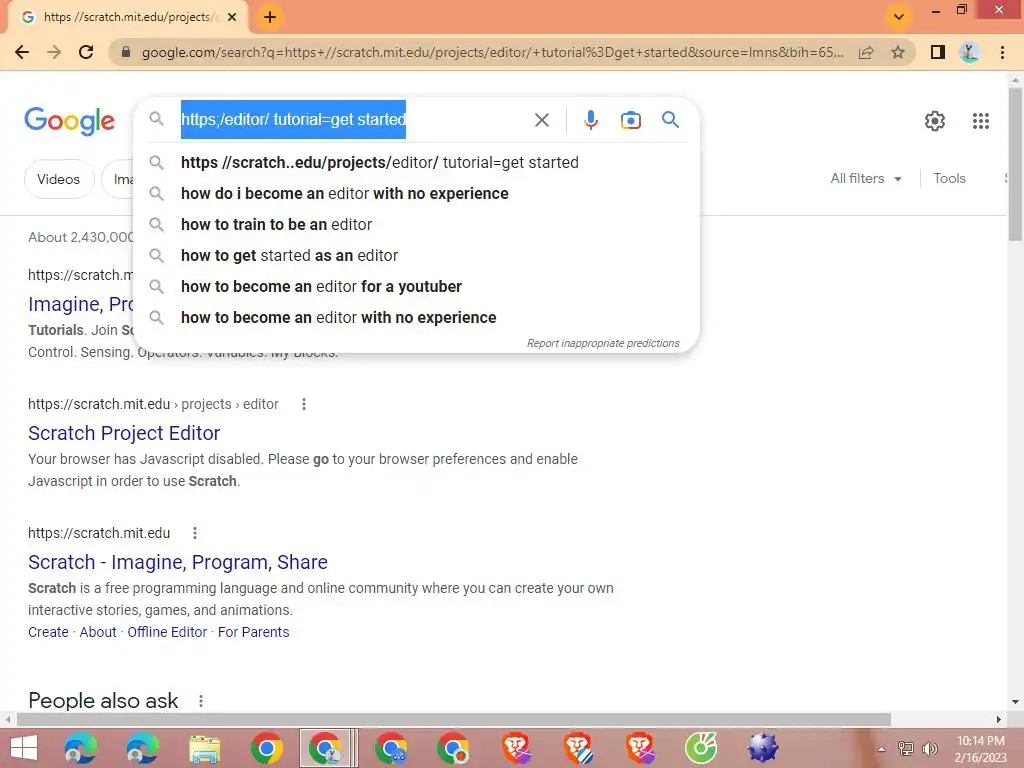Viewport: 1024px width, 768px height.
Task: Follow the 'Create' sitelink
Action: 48,632
